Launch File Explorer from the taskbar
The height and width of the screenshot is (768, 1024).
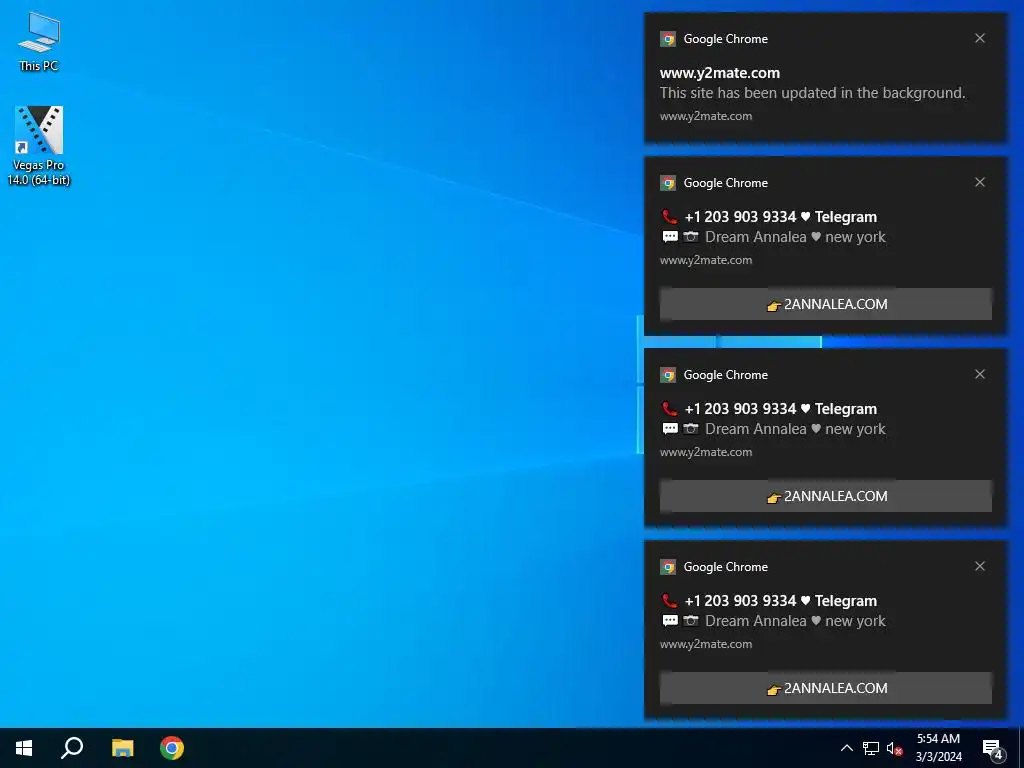pos(122,748)
